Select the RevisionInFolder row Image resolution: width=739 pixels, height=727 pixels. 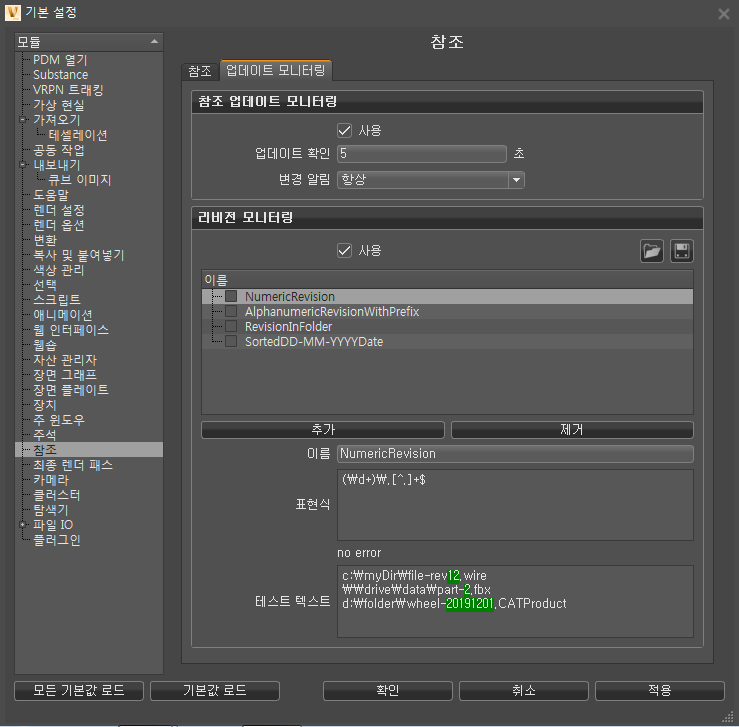tap(447, 327)
